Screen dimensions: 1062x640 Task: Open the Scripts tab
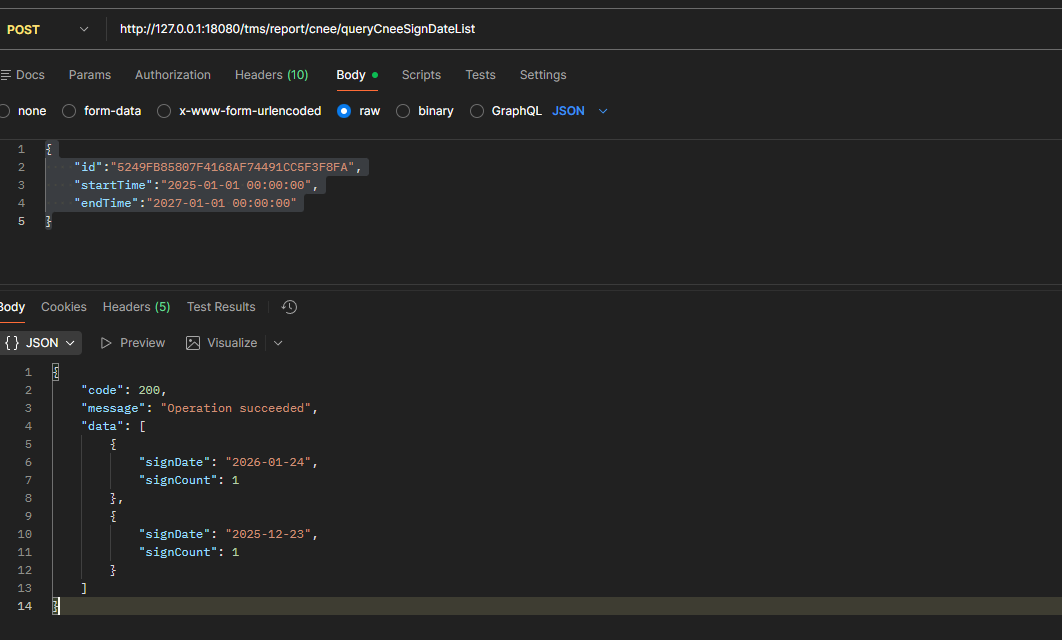pyautogui.click(x=421, y=75)
